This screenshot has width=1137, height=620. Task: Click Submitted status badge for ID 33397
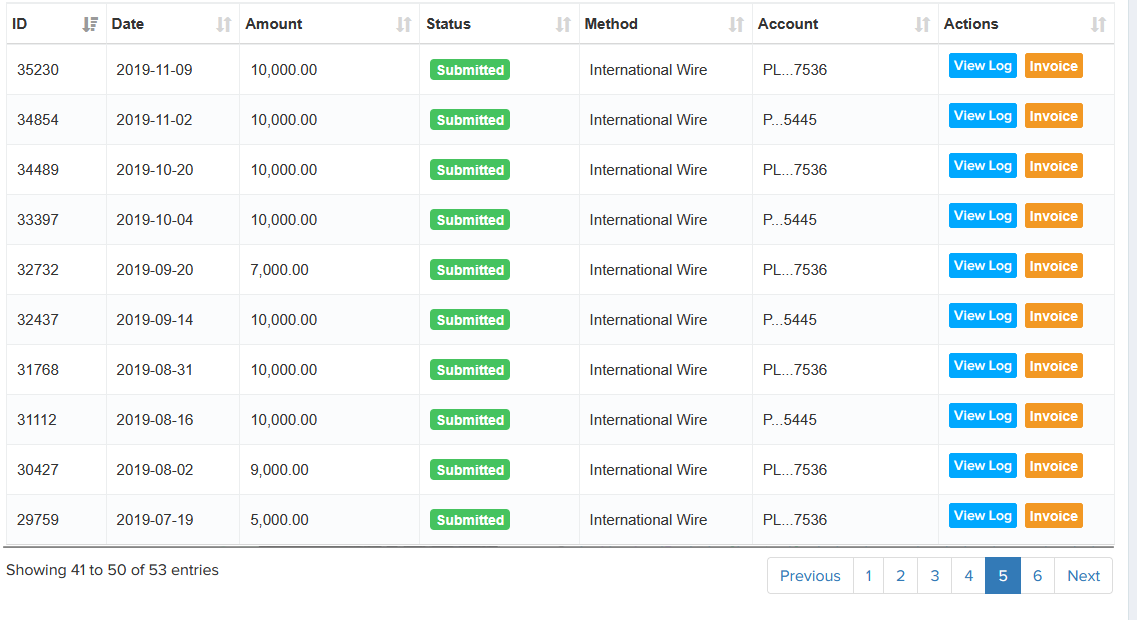pyautogui.click(x=470, y=220)
